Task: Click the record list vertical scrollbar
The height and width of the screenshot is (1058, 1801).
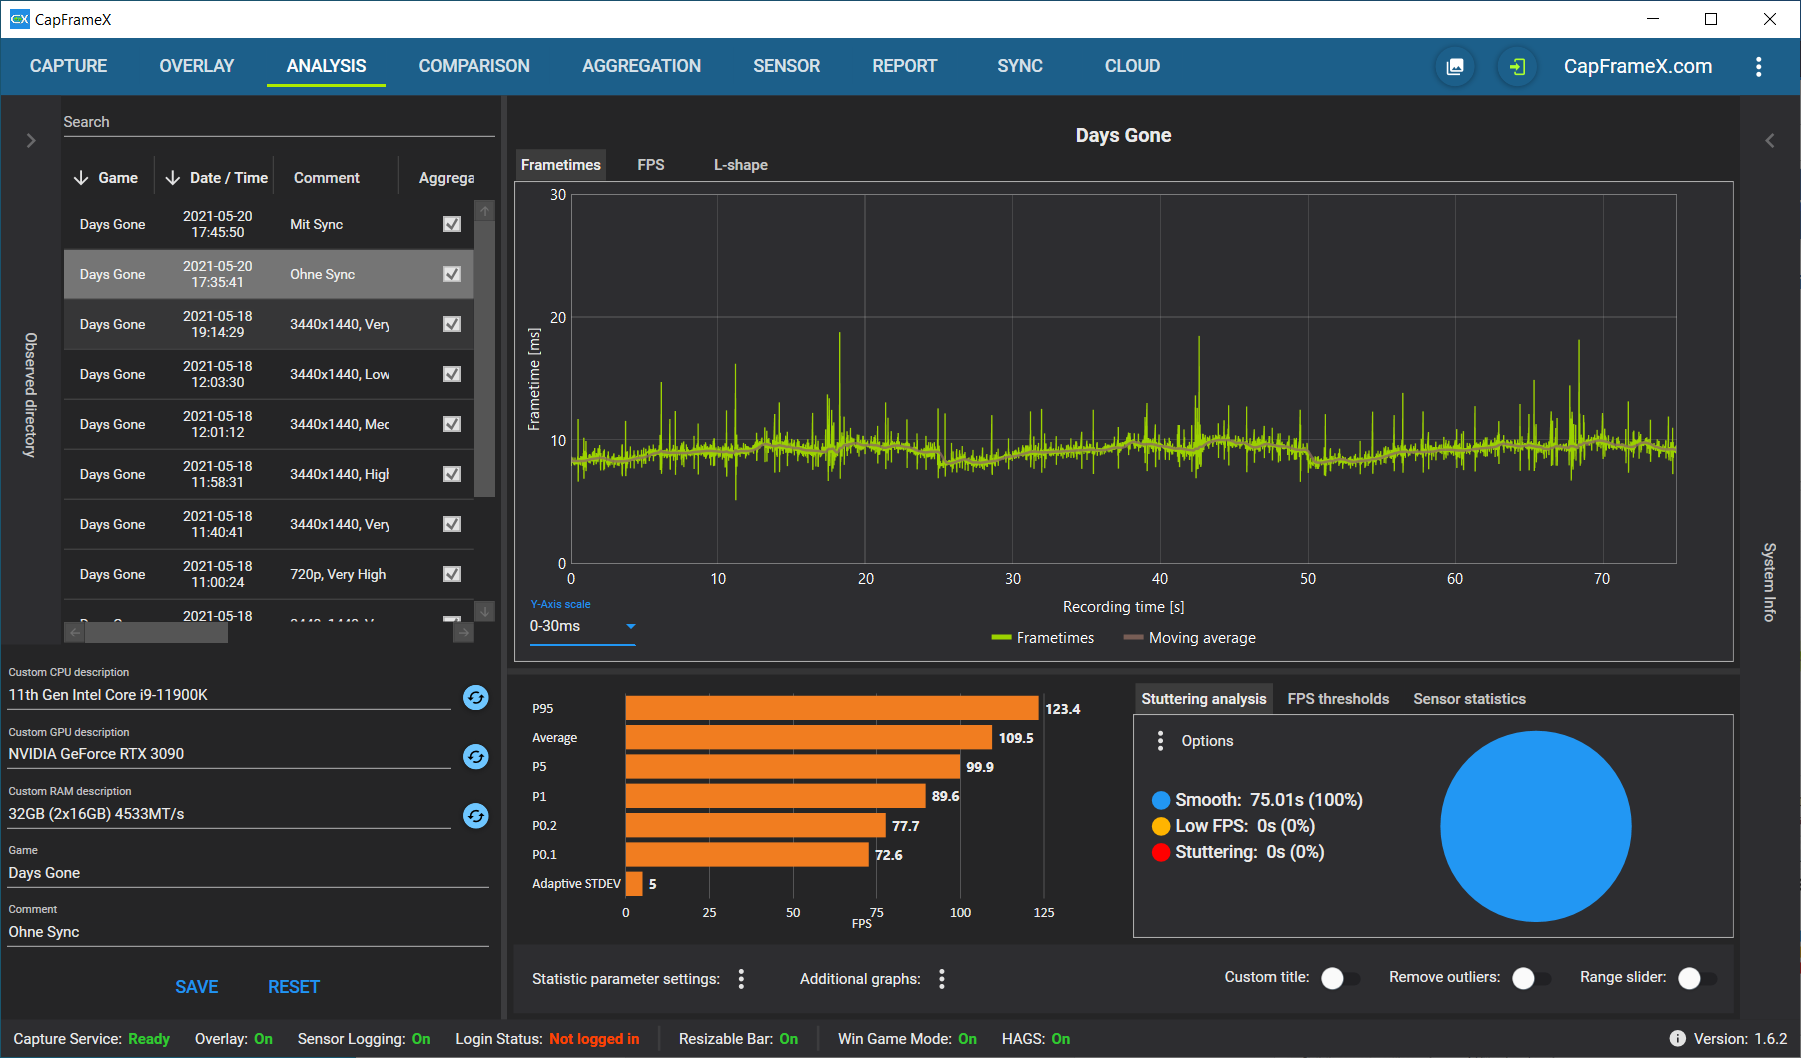Action: pyautogui.click(x=485, y=359)
